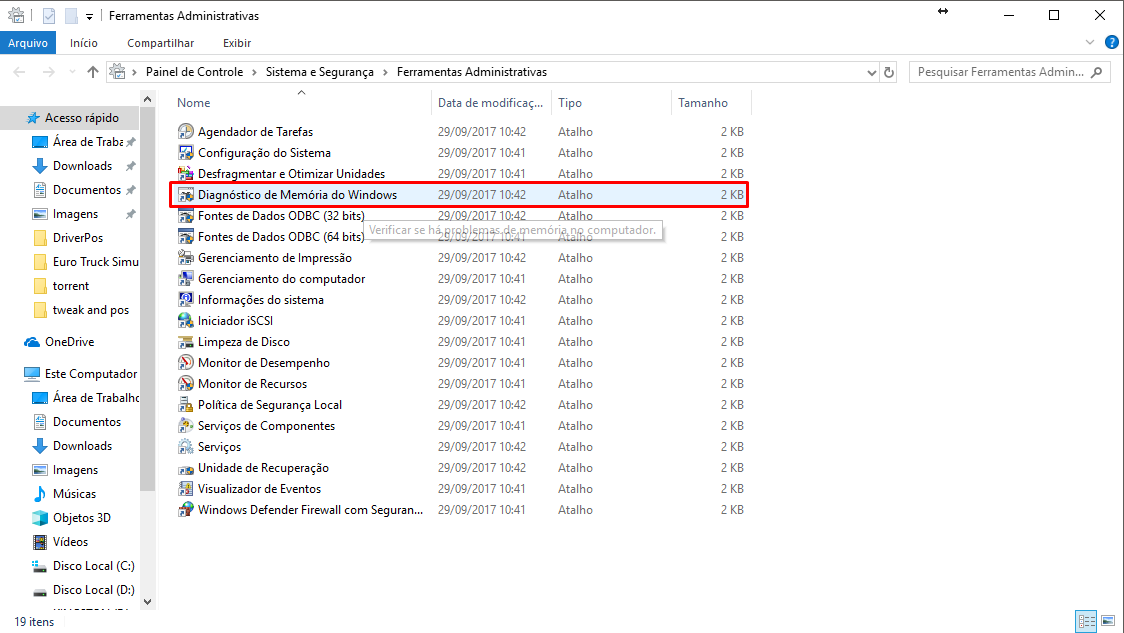1124x633 pixels.
Task: Sort by the Data de modificação column
Action: pos(491,103)
